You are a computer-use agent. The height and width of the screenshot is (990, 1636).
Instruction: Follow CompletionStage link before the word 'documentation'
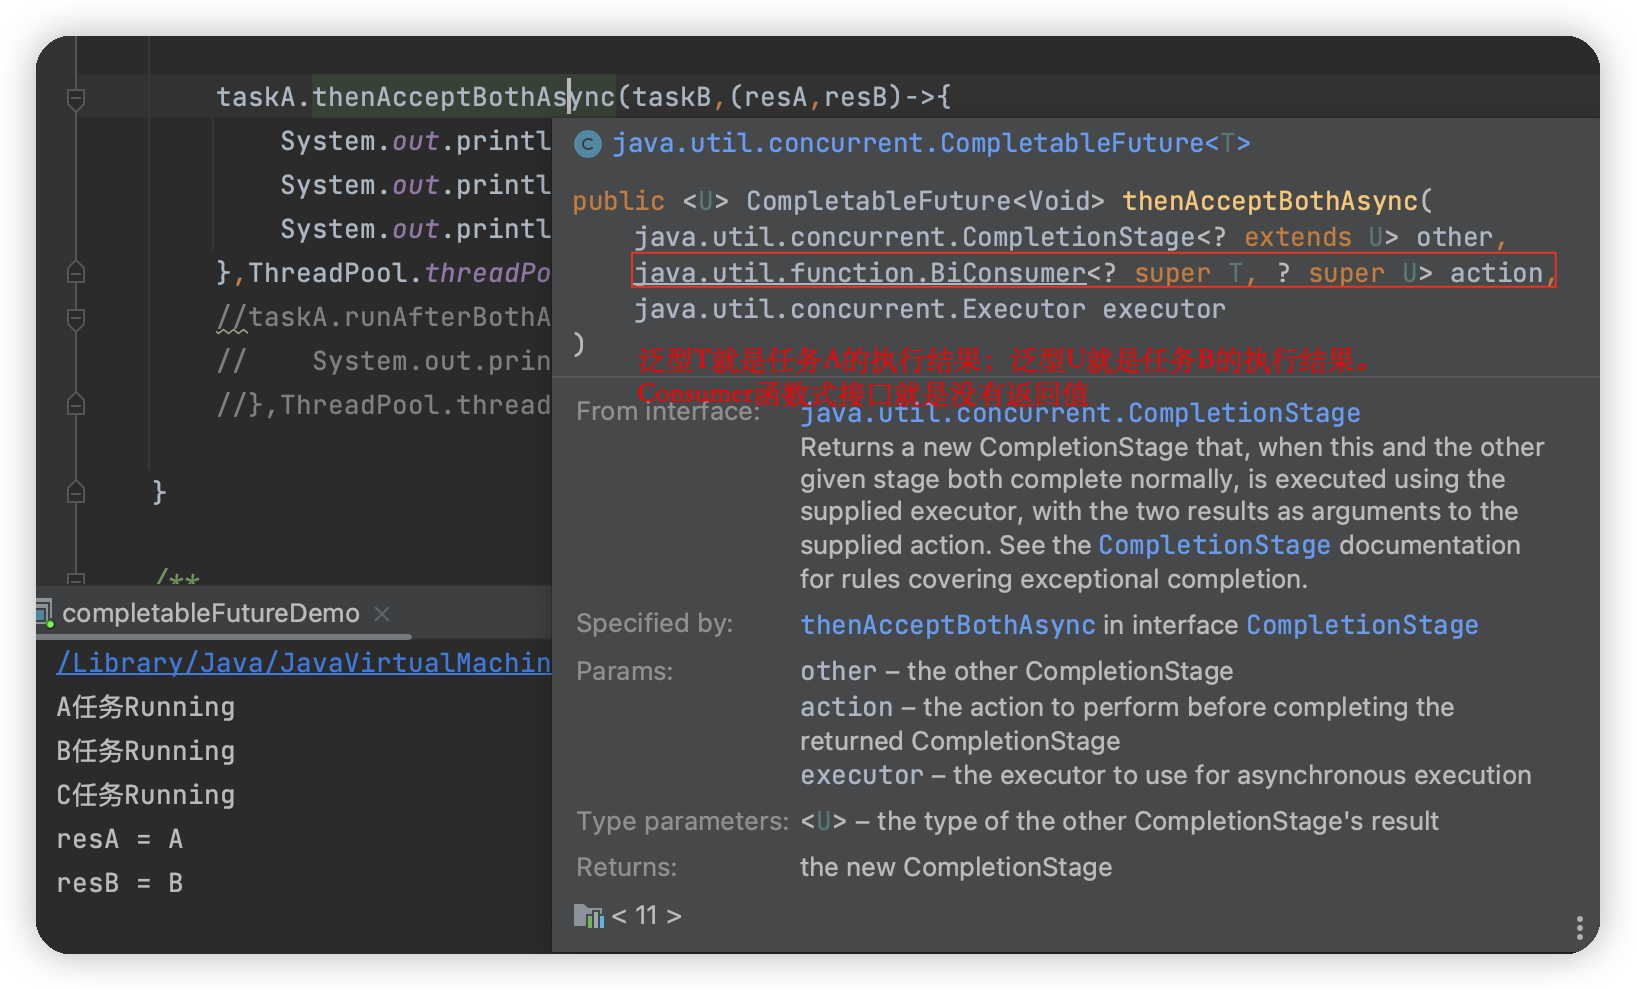1214,545
